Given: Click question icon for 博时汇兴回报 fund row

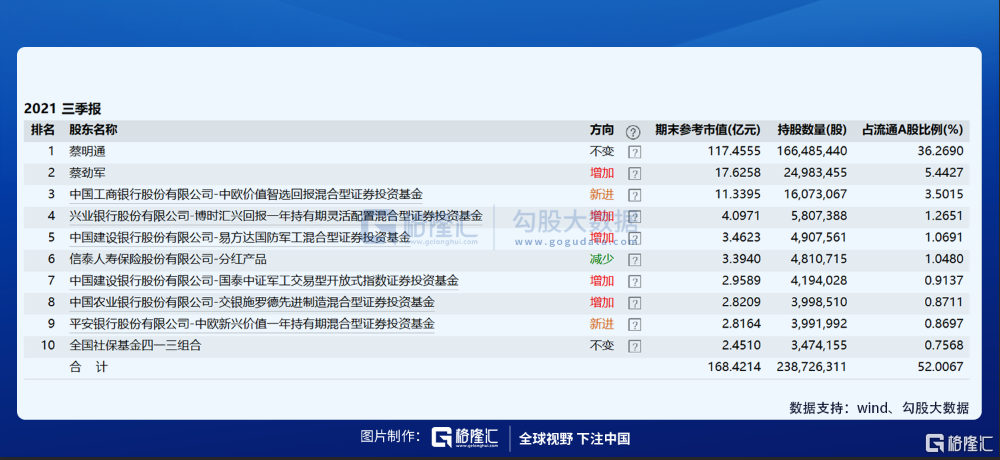Looking at the screenshot, I should click(x=634, y=217).
